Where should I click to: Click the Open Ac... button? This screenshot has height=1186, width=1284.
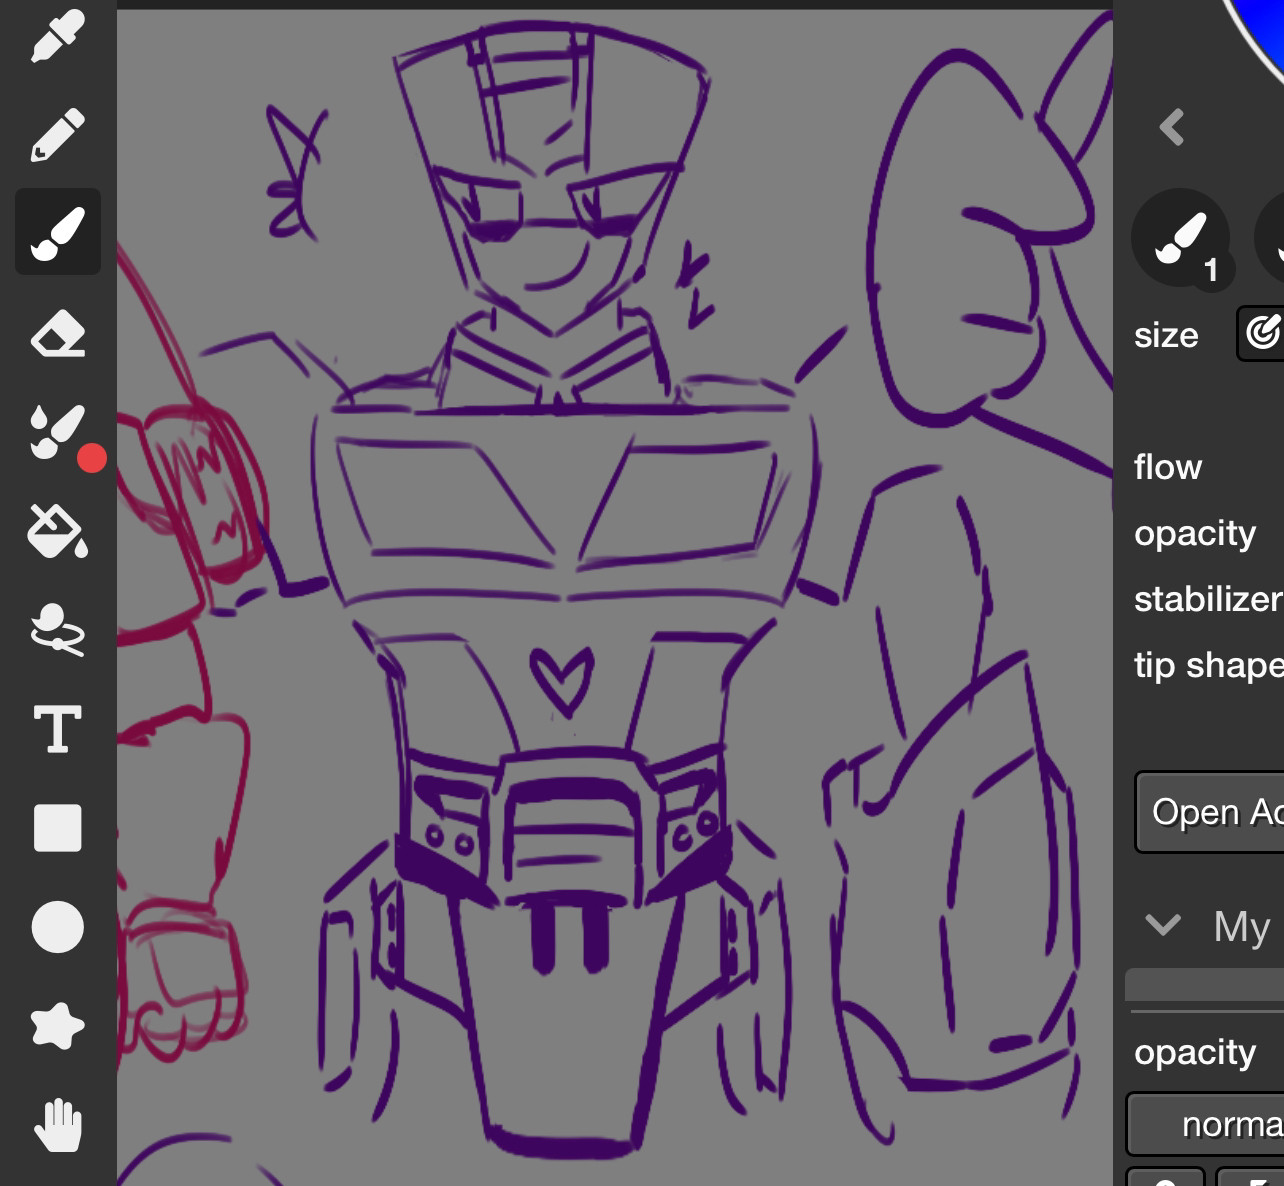(1210, 812)
